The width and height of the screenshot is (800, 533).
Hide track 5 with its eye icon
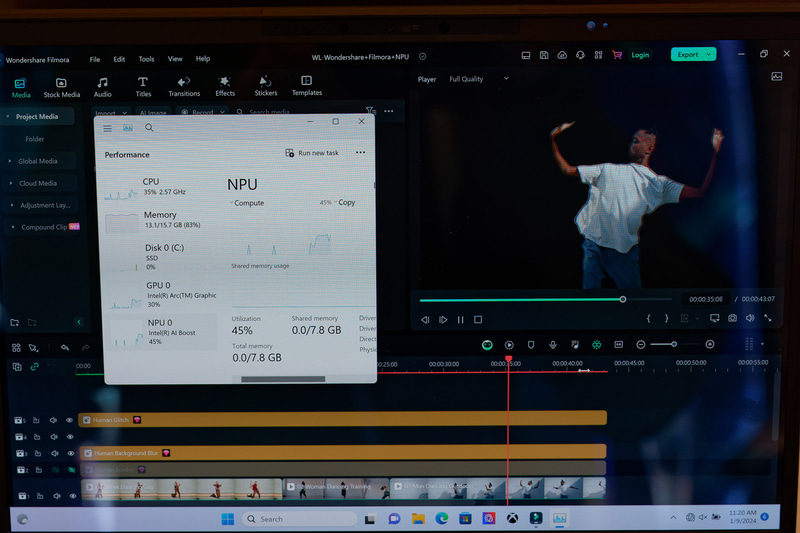(69, 420)
